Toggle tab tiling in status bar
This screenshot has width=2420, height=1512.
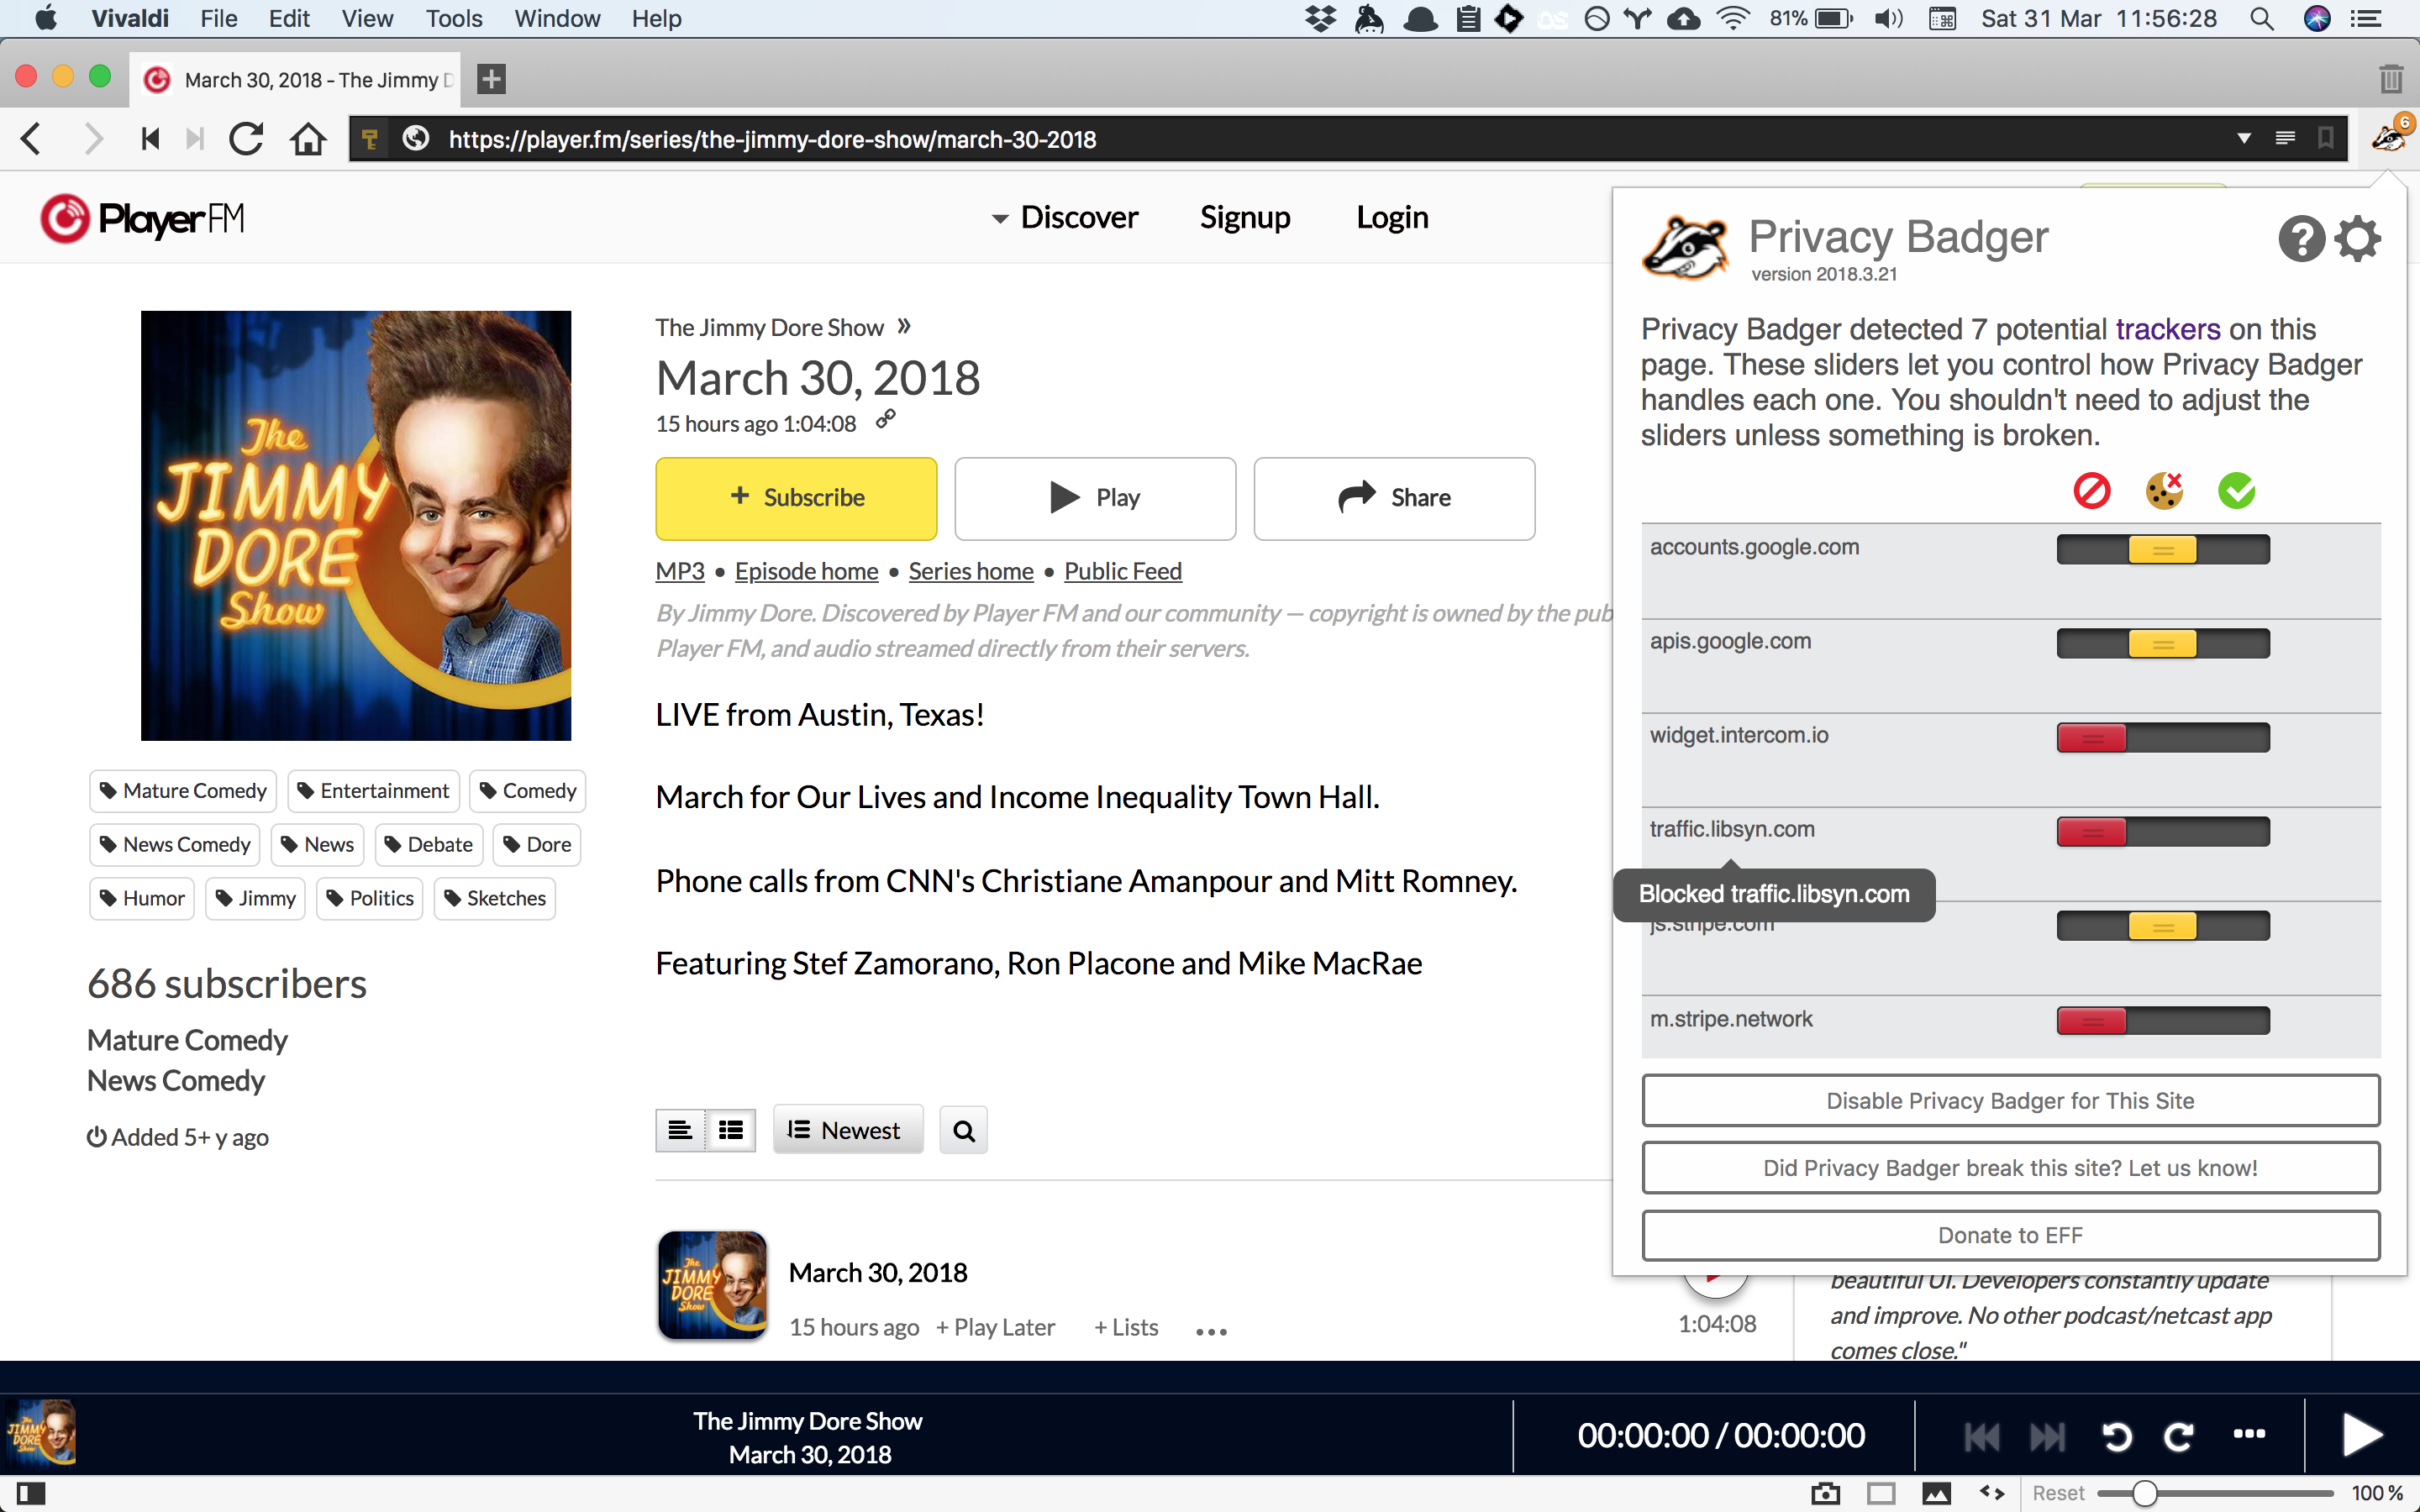[x=1881, y=1493]
